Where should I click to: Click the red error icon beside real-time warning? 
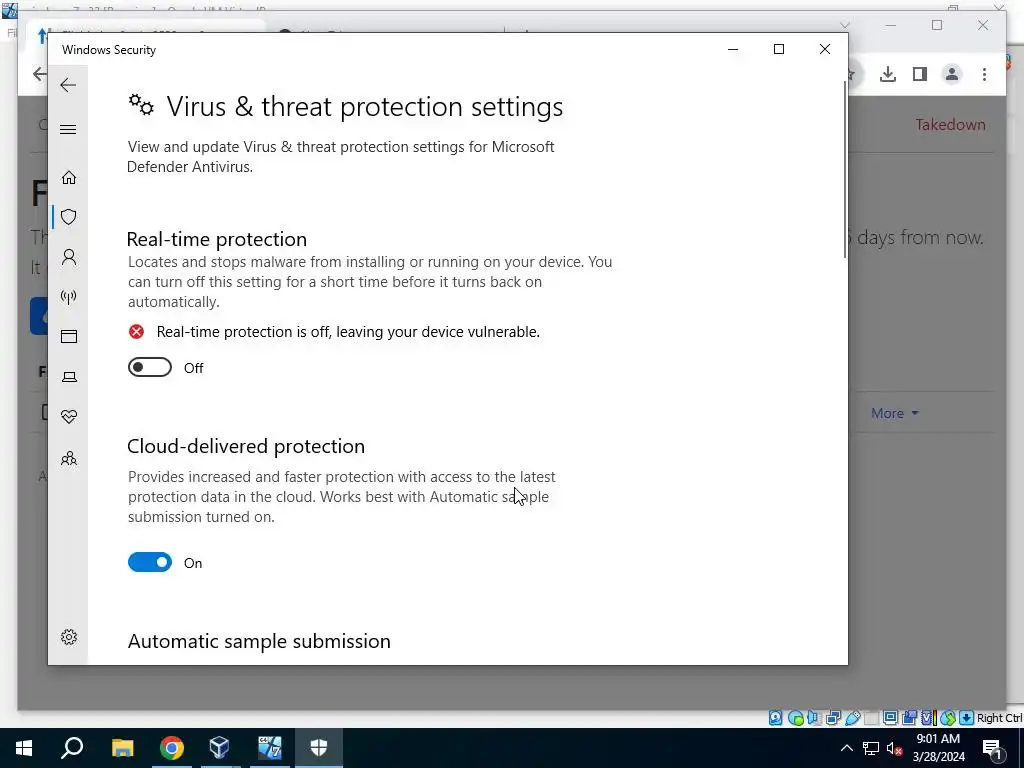point(136,332)
